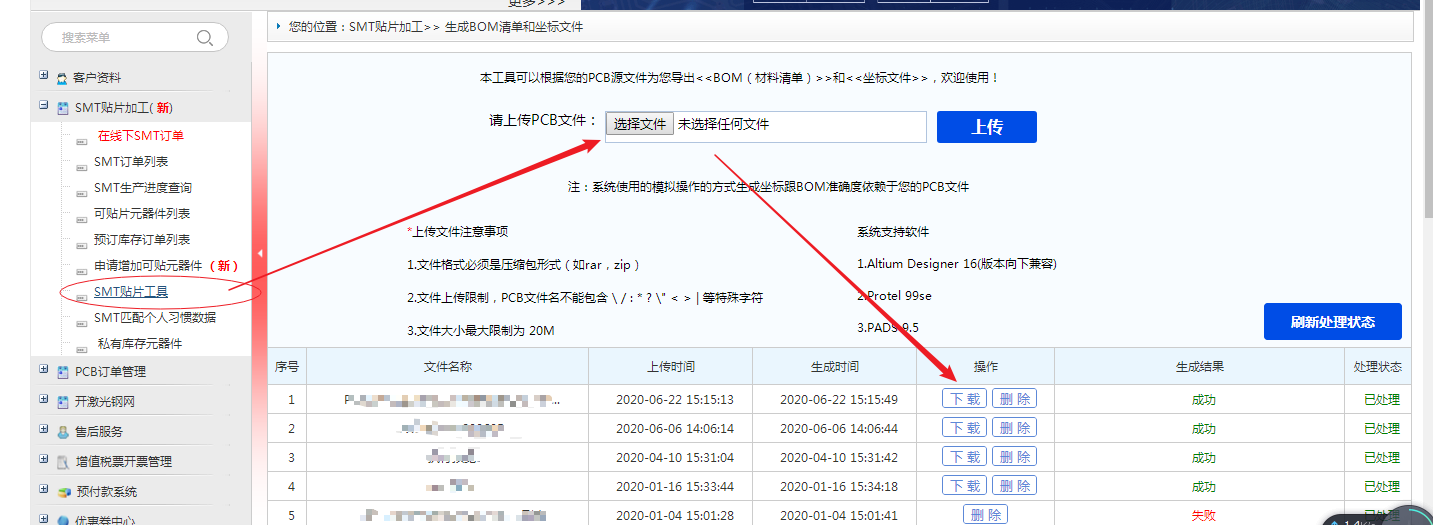1433x525 pixels.
Task: Download the file in row 1
Action: click(x=964, y=399)
